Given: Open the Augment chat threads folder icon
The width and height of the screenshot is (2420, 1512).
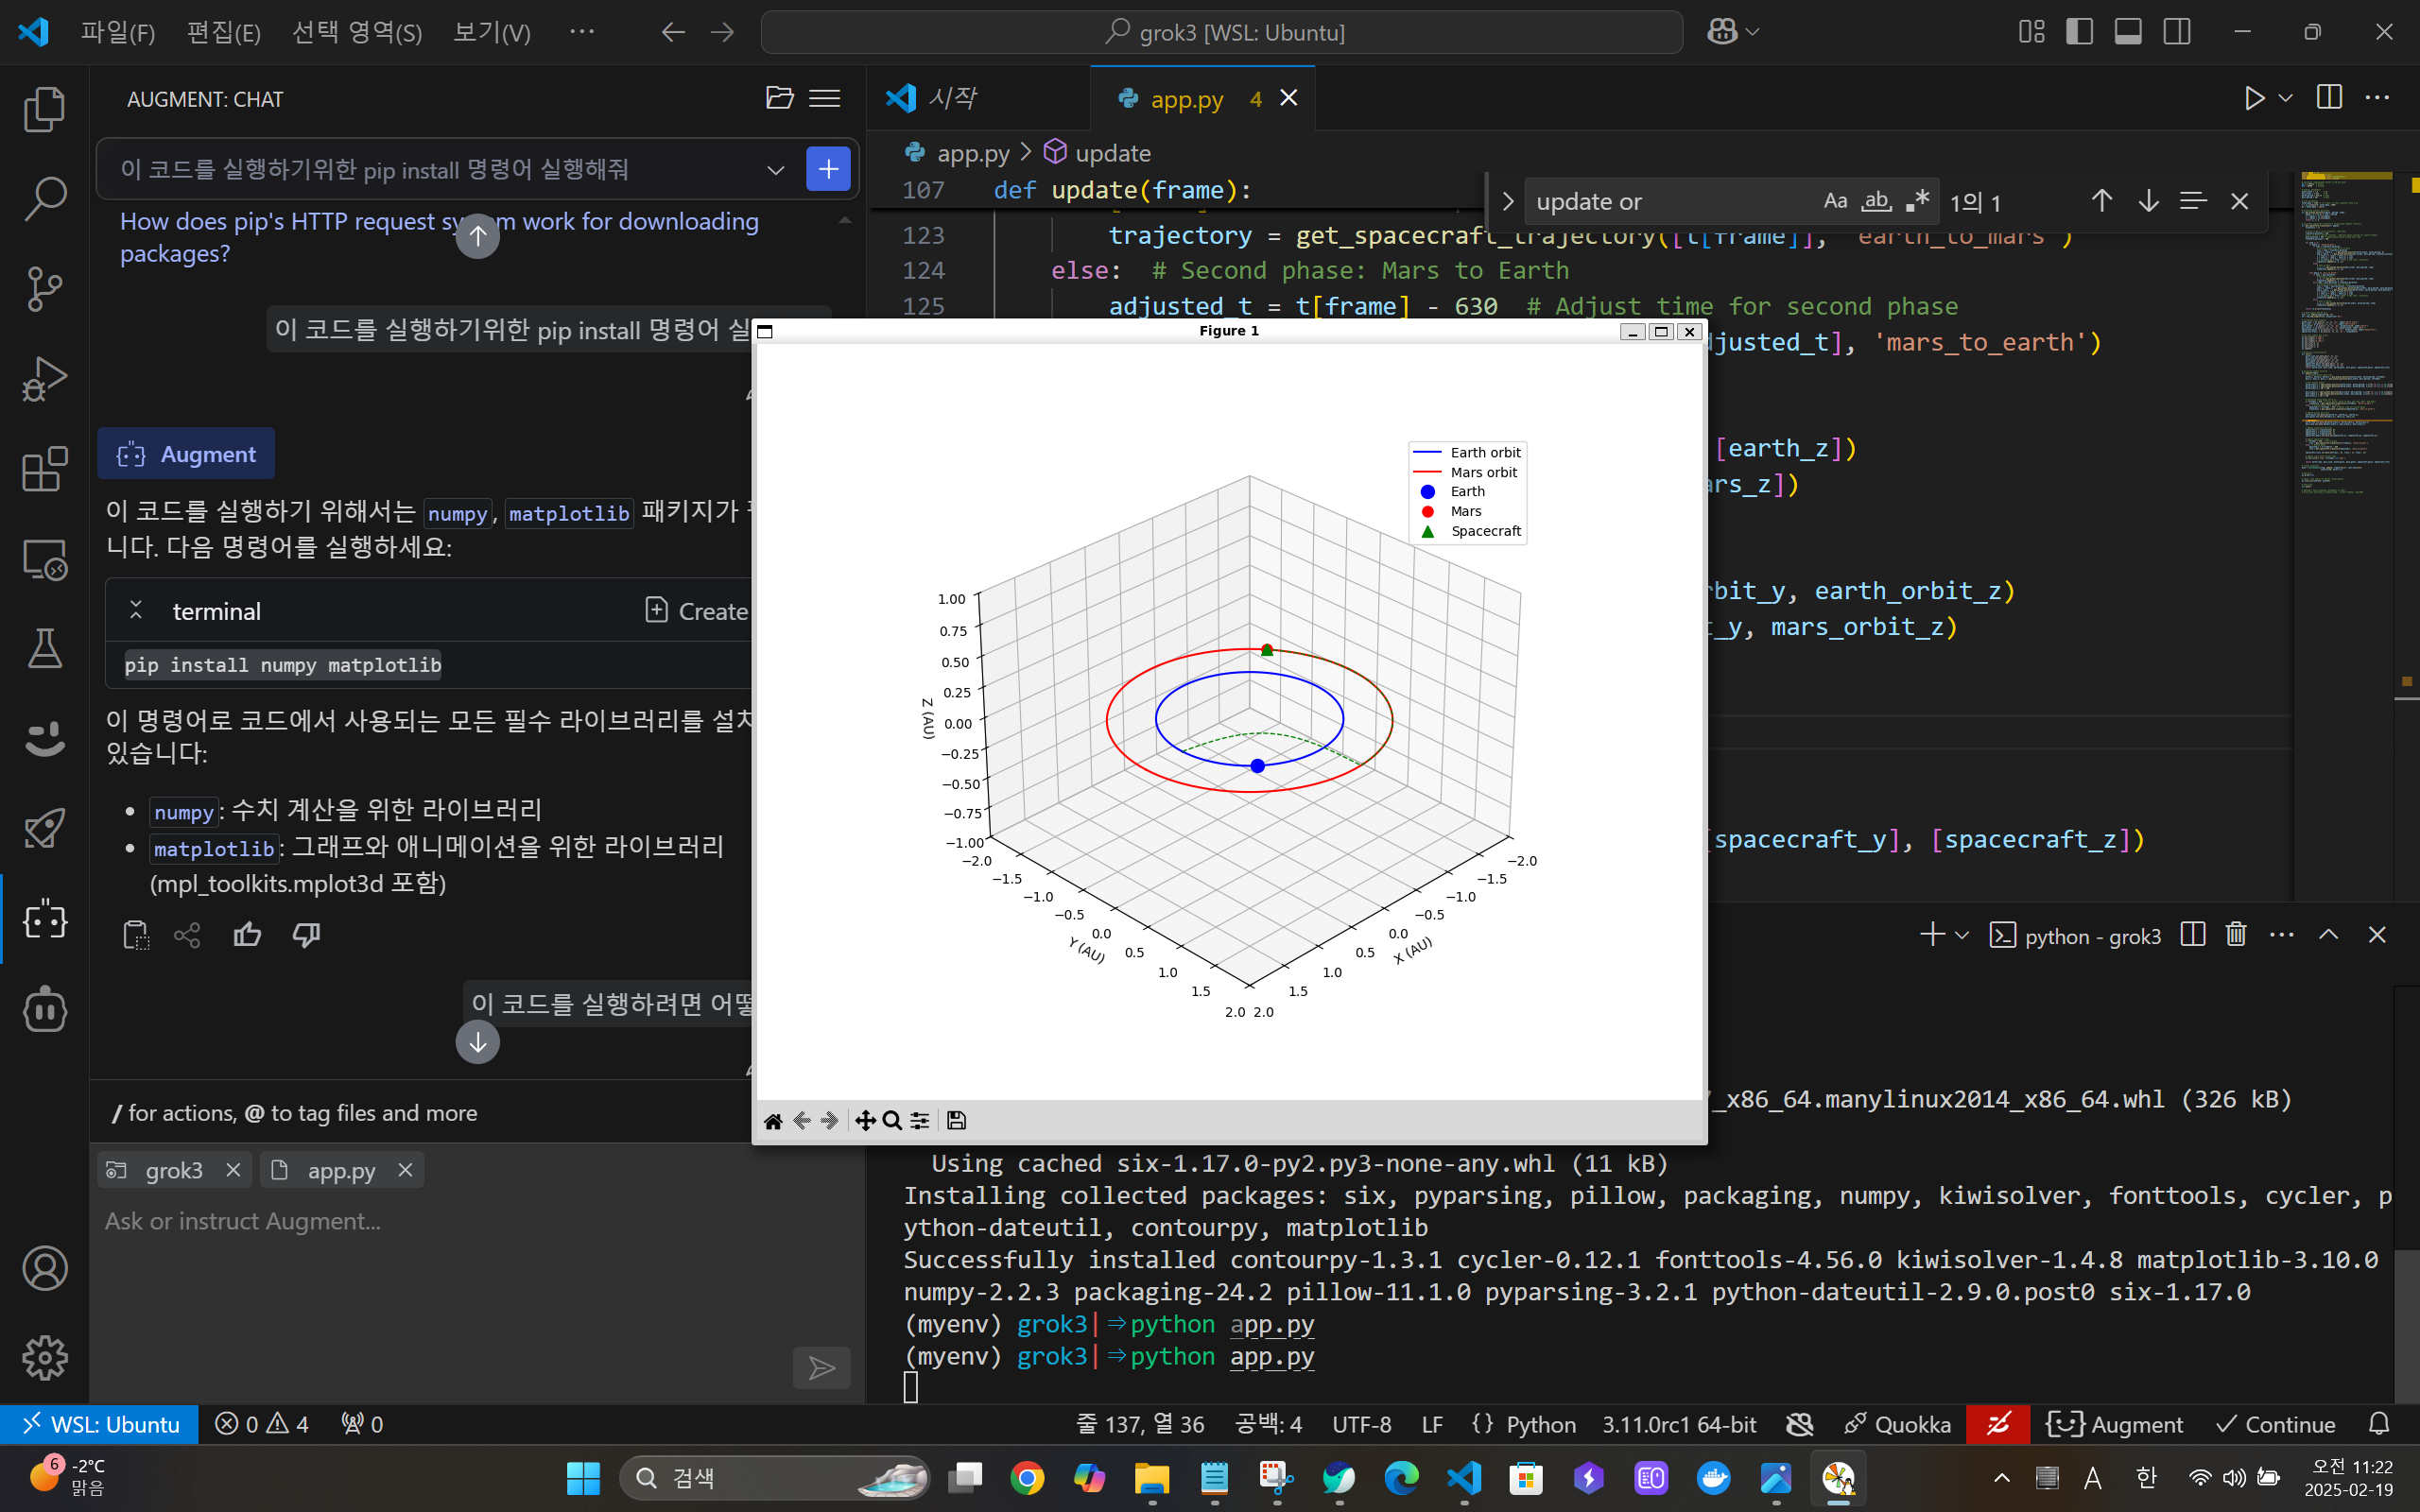Looking at the screenshot, I should 780,98.
